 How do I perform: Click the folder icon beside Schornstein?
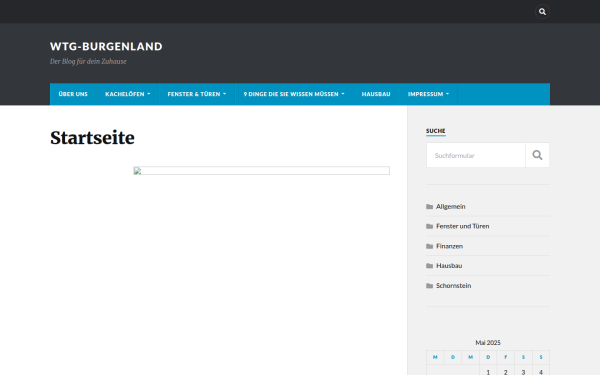tap(429, 285)
